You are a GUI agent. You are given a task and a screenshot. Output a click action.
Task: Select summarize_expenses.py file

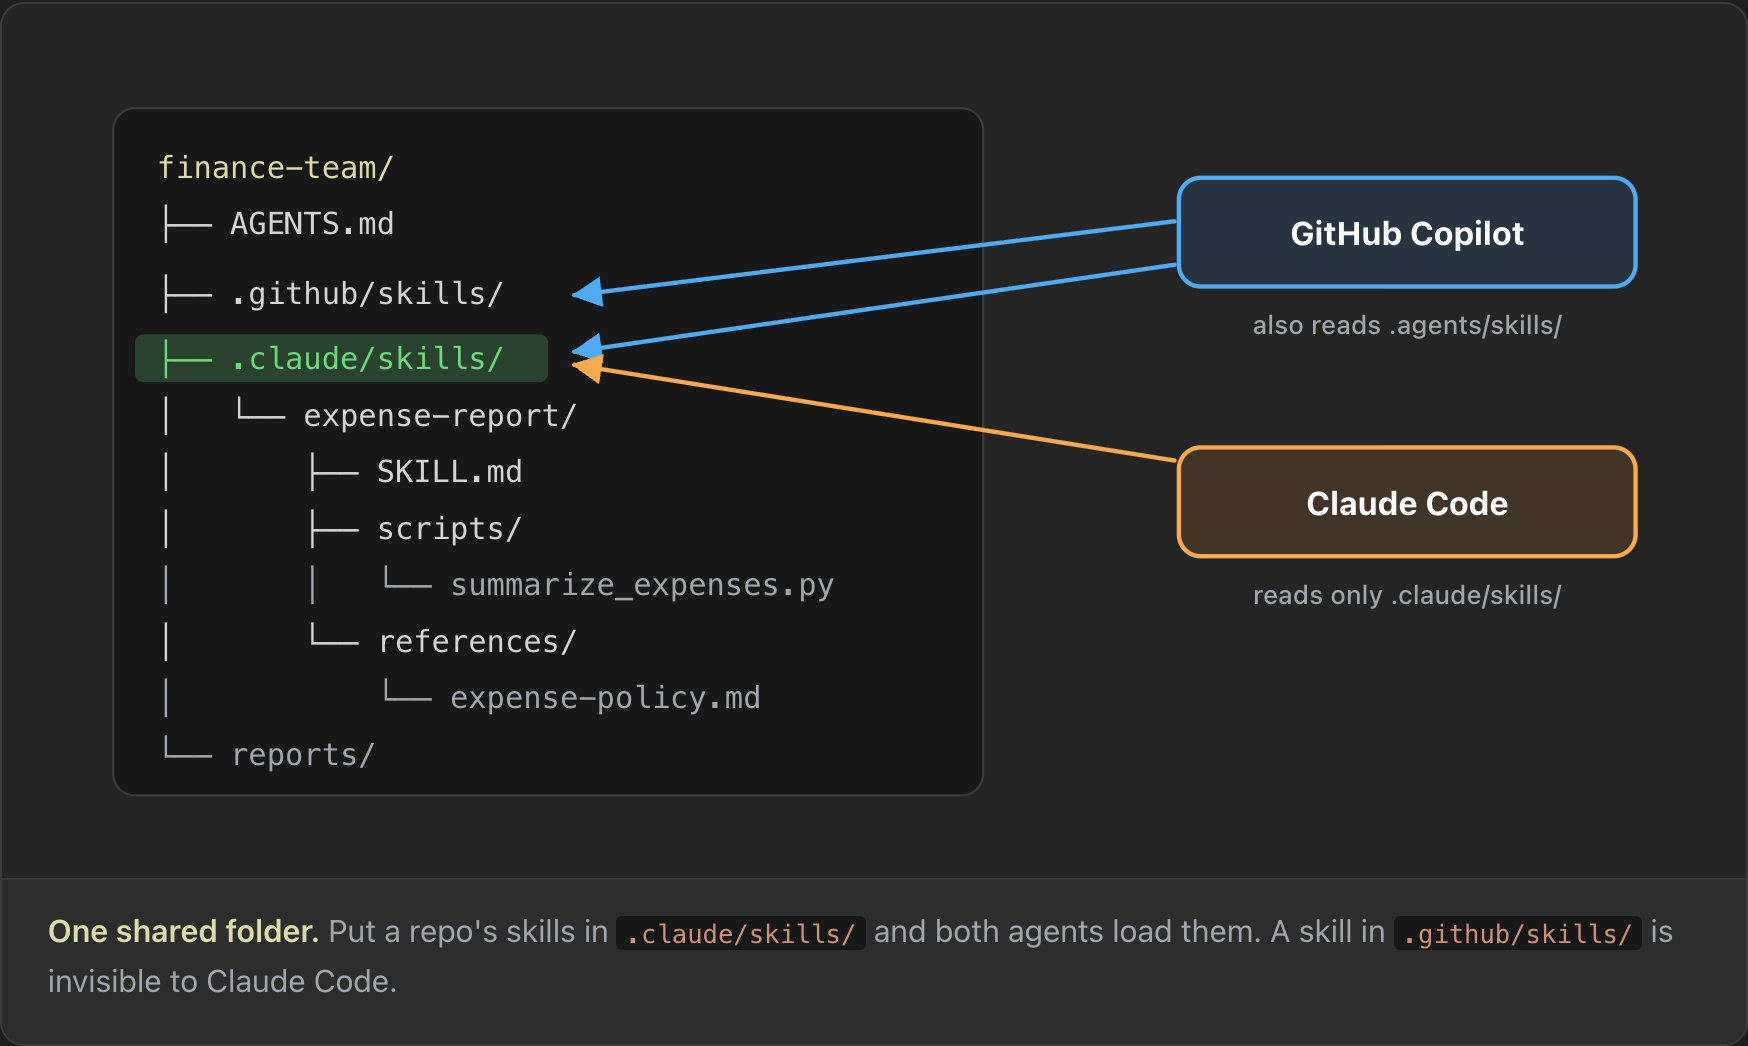click(642, 584)
